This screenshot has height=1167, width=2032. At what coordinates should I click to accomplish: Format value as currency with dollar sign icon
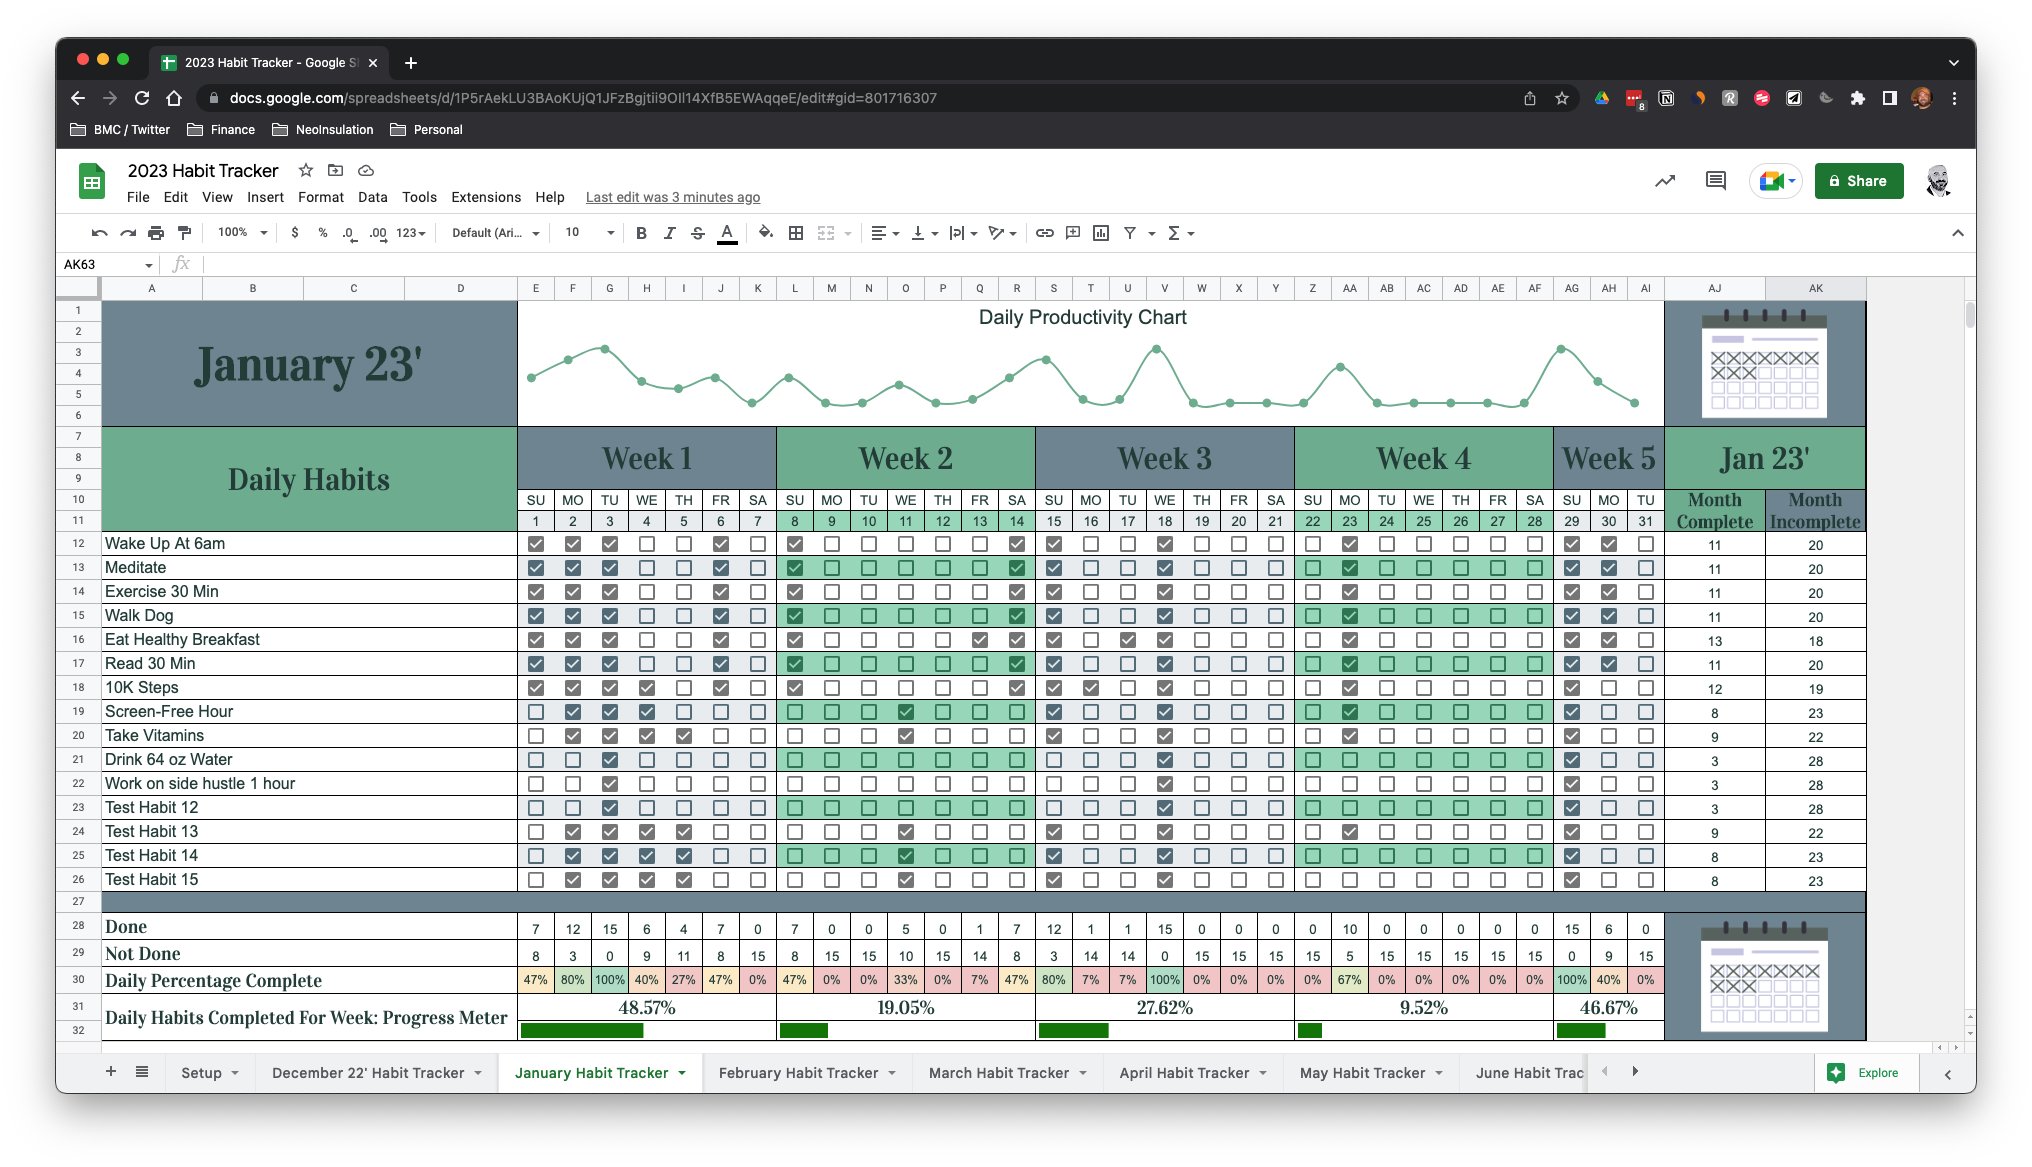294,232
